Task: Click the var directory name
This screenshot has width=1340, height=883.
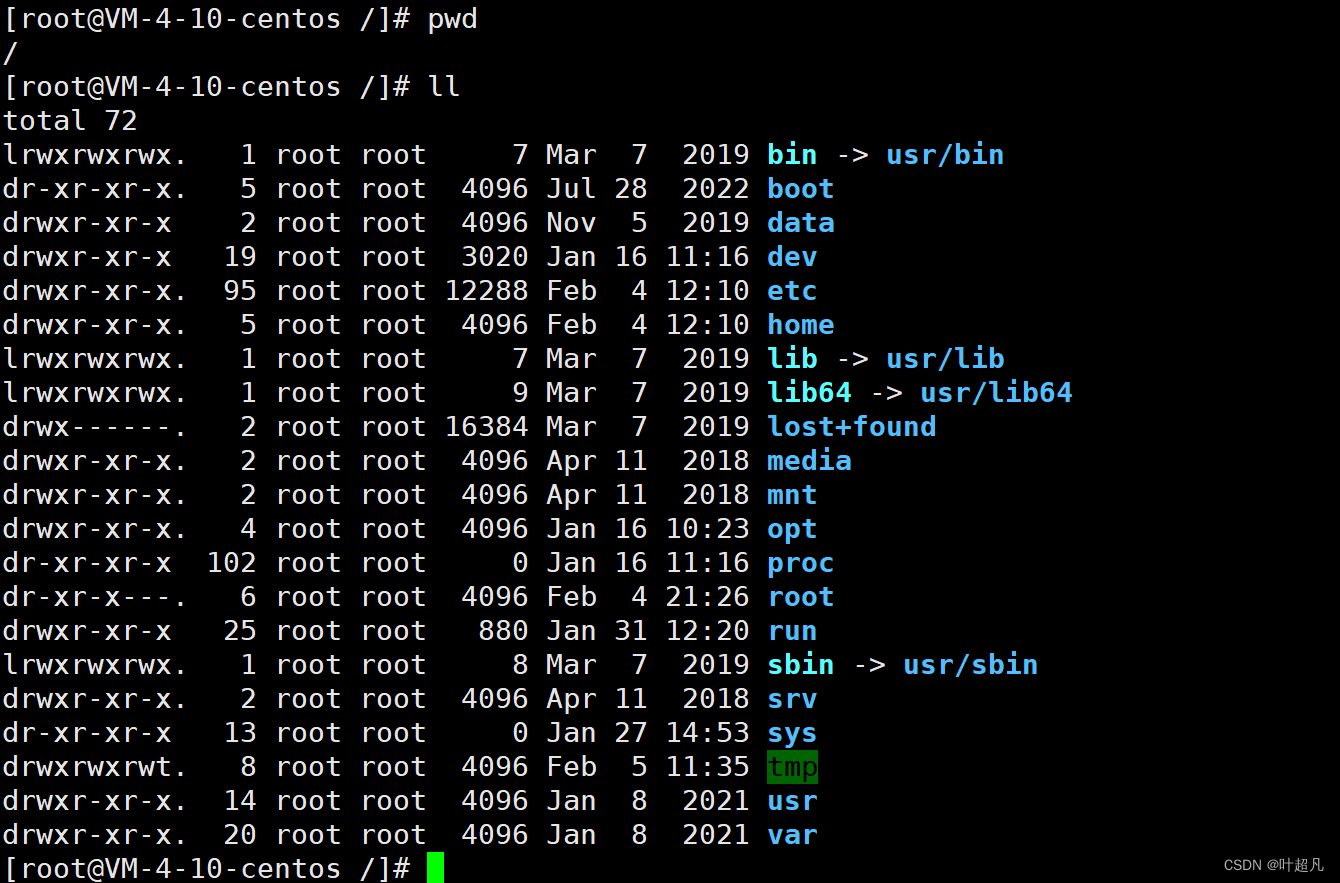Action: [x=792, y=835]
